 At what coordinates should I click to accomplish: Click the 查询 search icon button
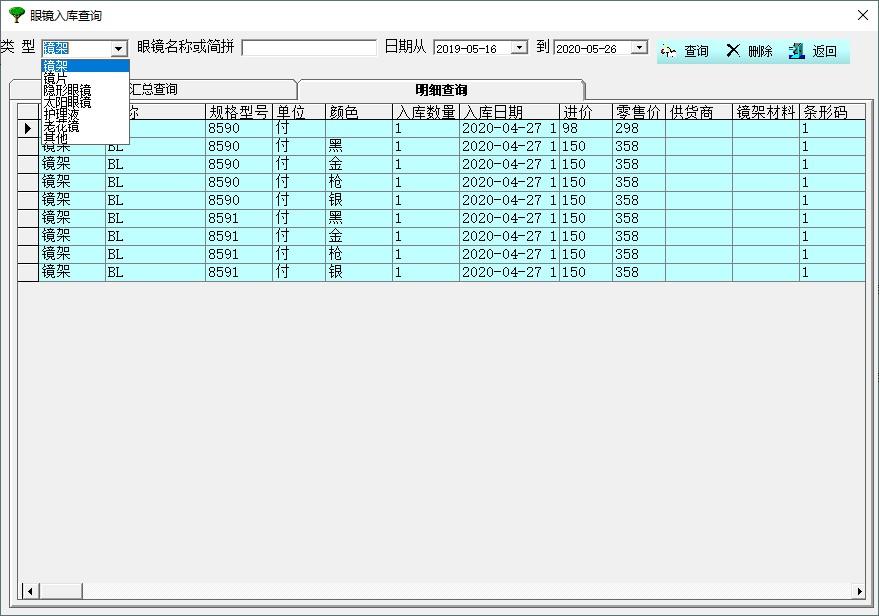pyautogui.click(x=668, y=51)
